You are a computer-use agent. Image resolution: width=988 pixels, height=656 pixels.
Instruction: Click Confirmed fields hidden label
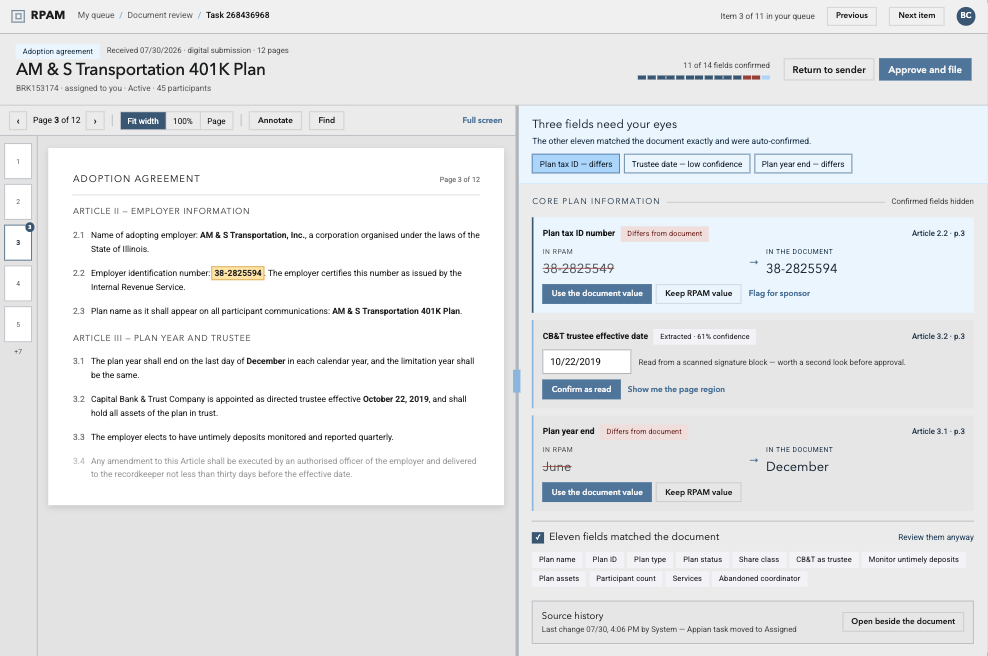(x=932, y=202)
